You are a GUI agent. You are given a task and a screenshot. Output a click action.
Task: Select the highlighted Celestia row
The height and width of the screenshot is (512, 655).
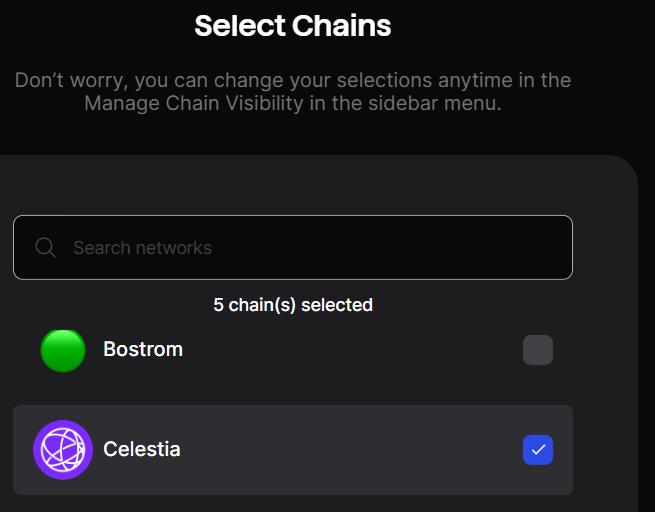(x=293, y=450)
